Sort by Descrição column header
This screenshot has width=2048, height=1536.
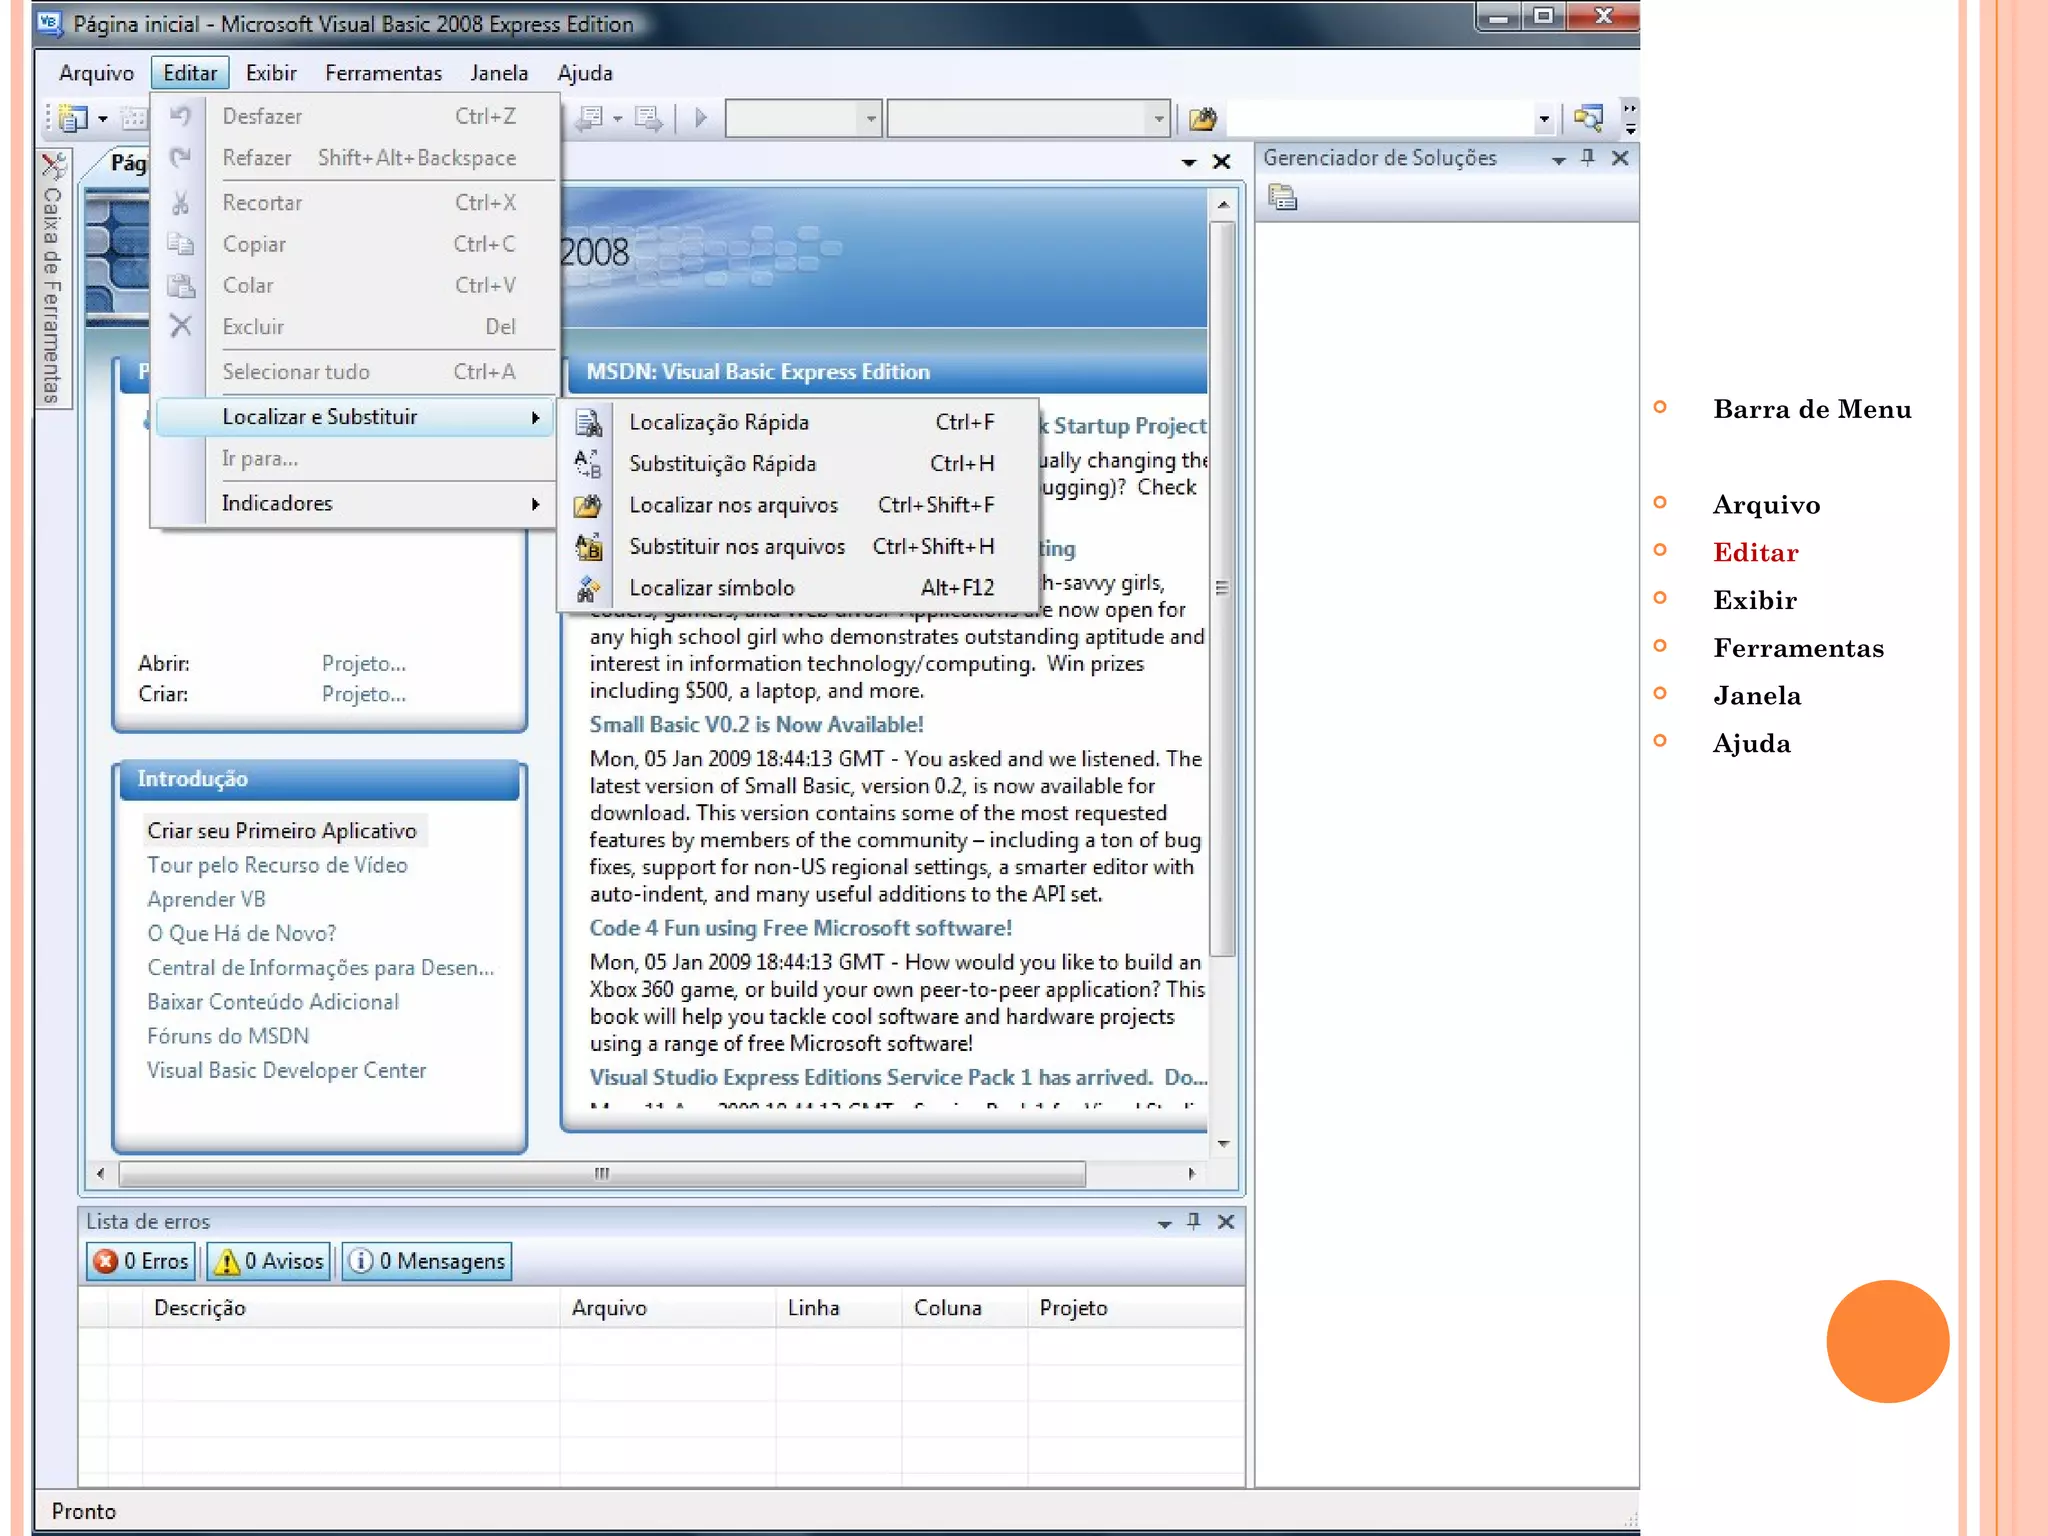[200, 1308]
